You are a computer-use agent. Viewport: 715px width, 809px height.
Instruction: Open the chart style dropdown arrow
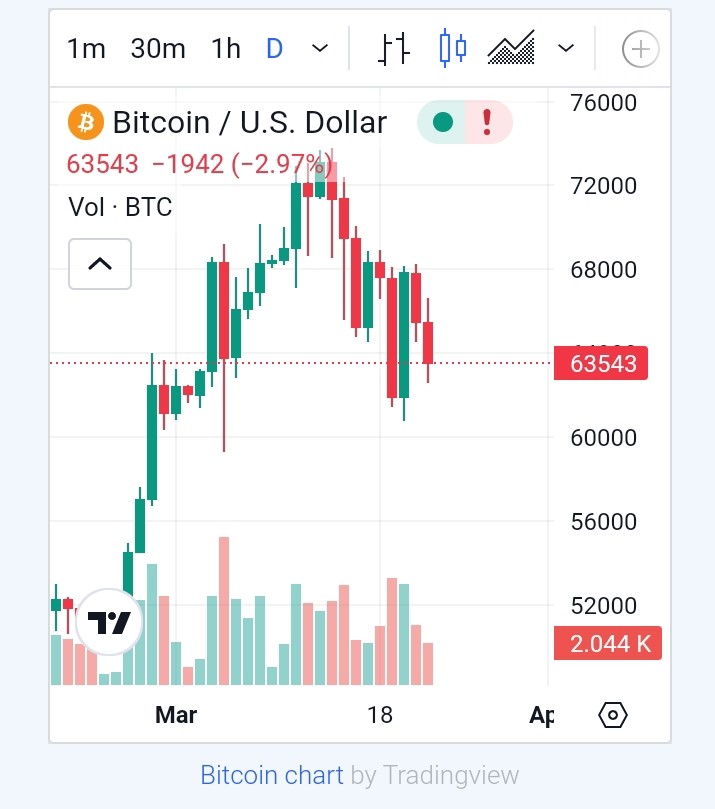point(566,48)
